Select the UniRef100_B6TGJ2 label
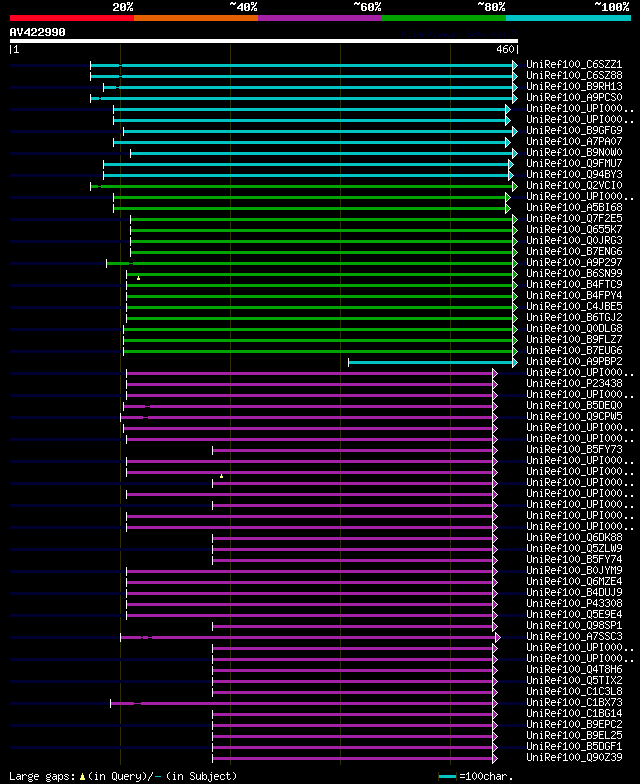Screen dimensions: 640x784 574,318
